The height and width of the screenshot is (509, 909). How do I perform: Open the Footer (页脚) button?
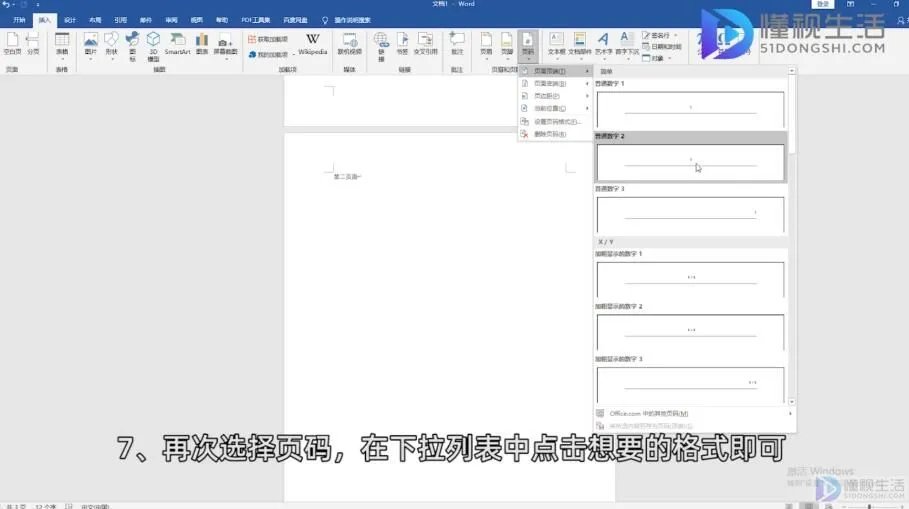[507, 46]
